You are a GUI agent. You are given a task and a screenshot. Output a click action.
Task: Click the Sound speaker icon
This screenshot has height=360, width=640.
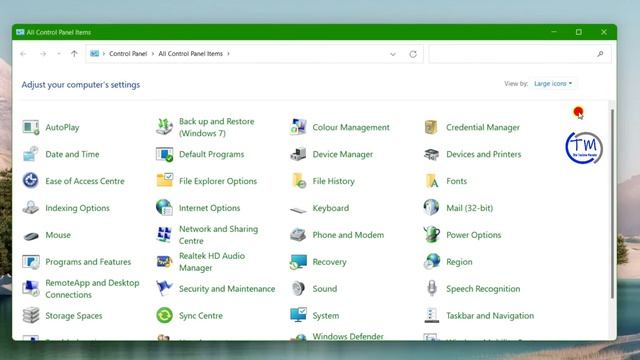pos(298,289)
